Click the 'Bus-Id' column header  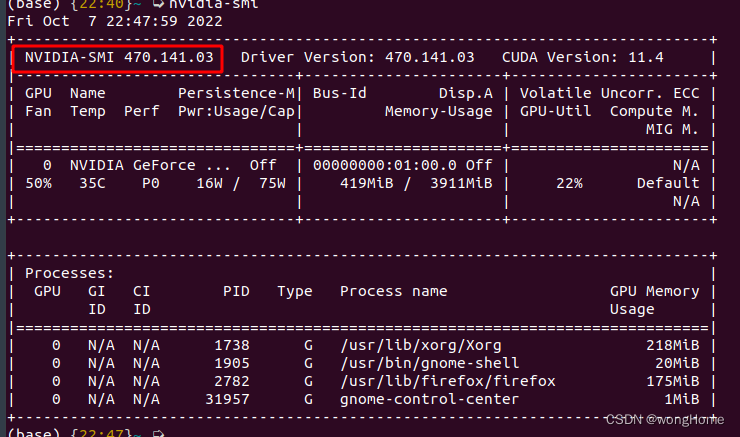click(x=339, y=93)
